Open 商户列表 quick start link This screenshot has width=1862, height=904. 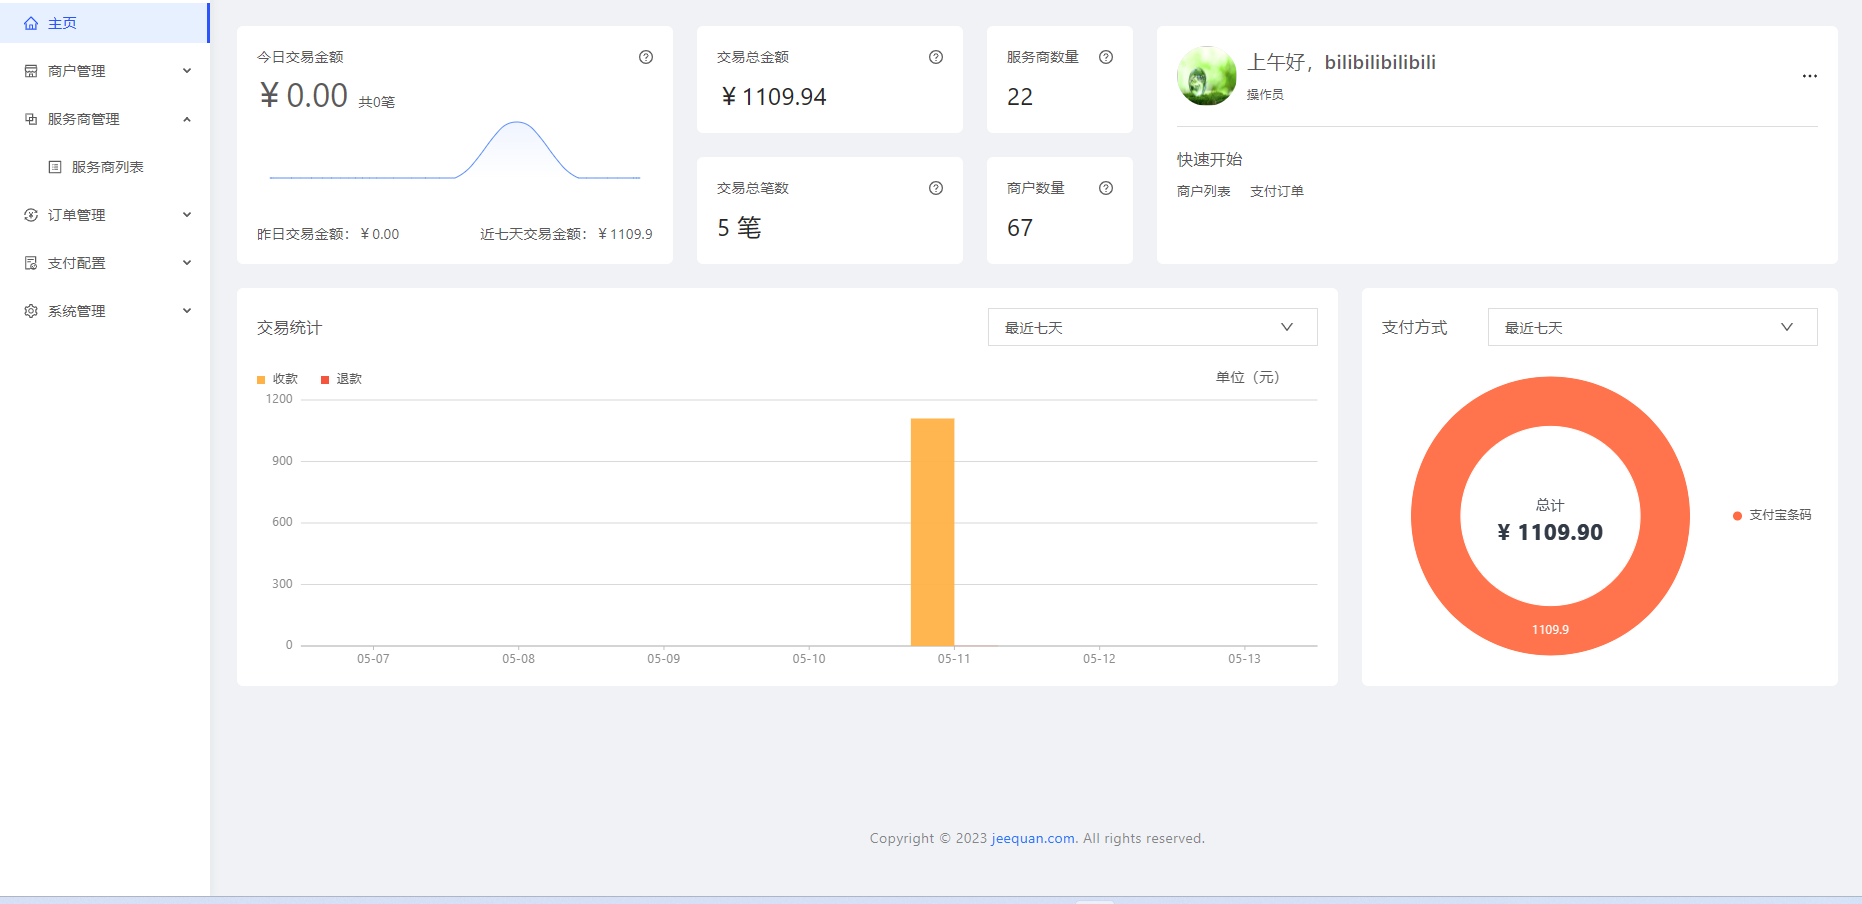click(1203, 191)
